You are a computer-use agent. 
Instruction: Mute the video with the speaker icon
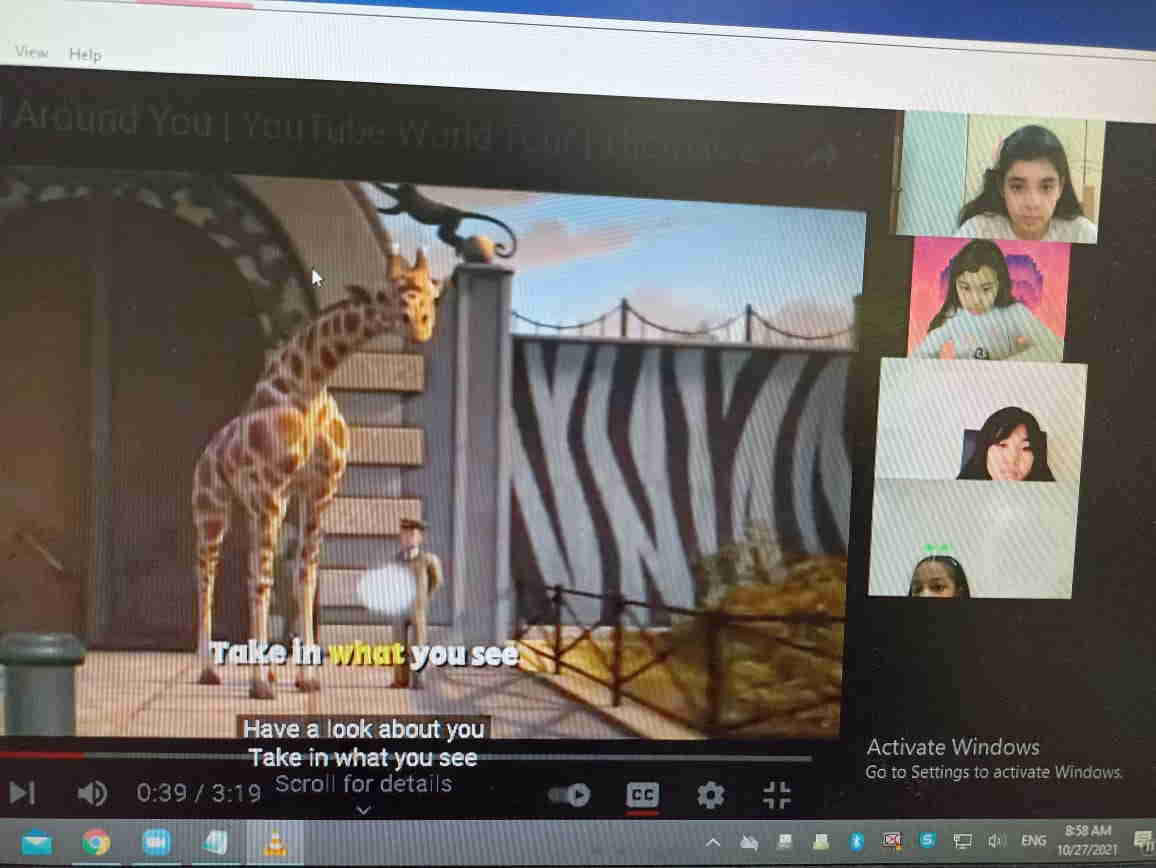click(92, 793)
